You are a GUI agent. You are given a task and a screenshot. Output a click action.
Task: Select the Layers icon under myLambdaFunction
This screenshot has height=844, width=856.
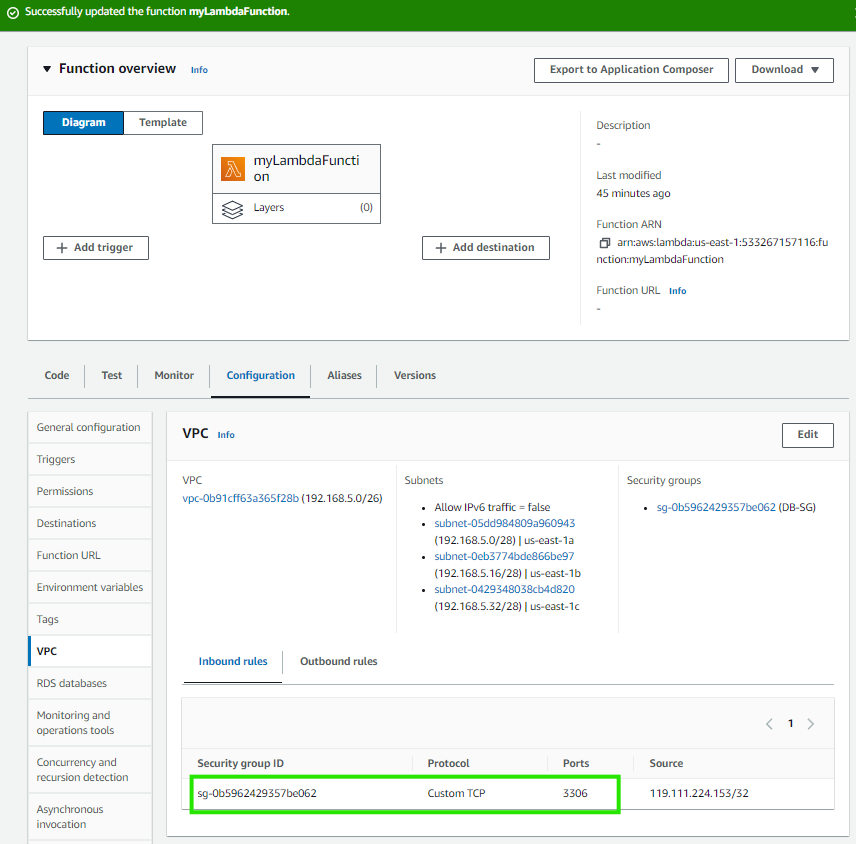click(233, 207)
